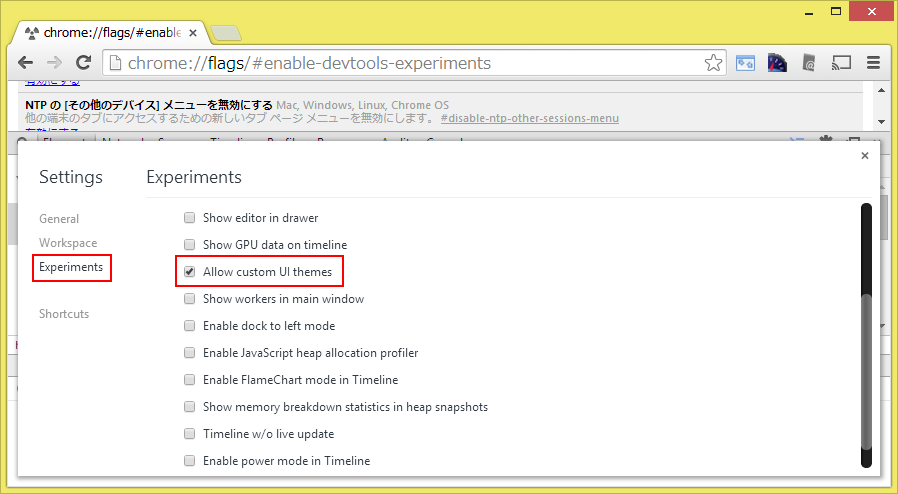This screenshot has height=494, width=898.
Task: Click flags page scroll down arrow
Action: pyautogui.click(x=881, y=122)
